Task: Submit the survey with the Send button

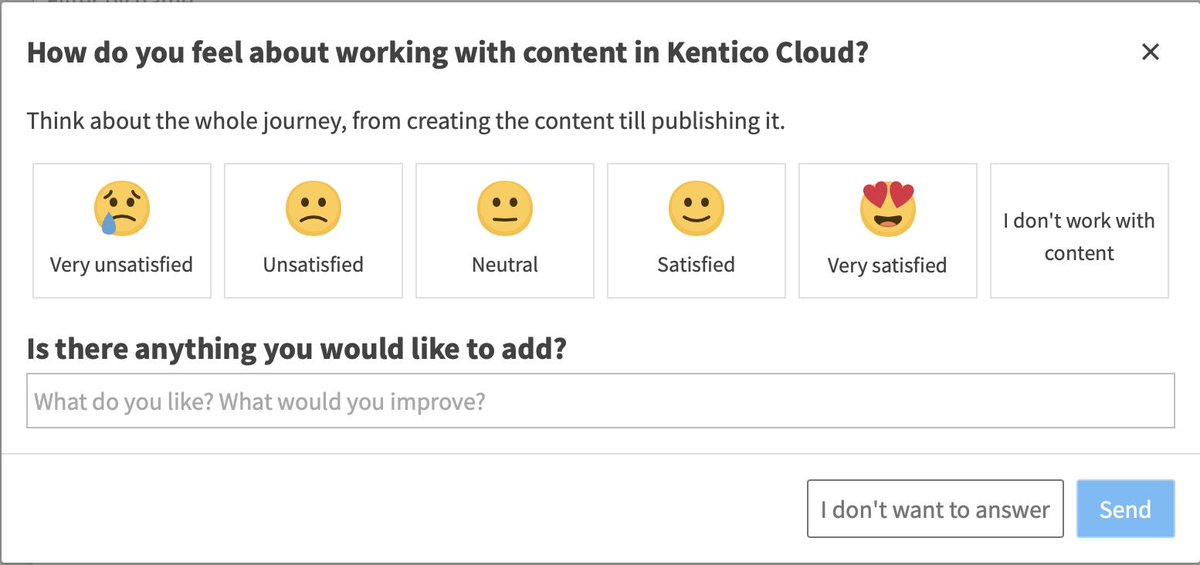Action: coord(1125,509)
